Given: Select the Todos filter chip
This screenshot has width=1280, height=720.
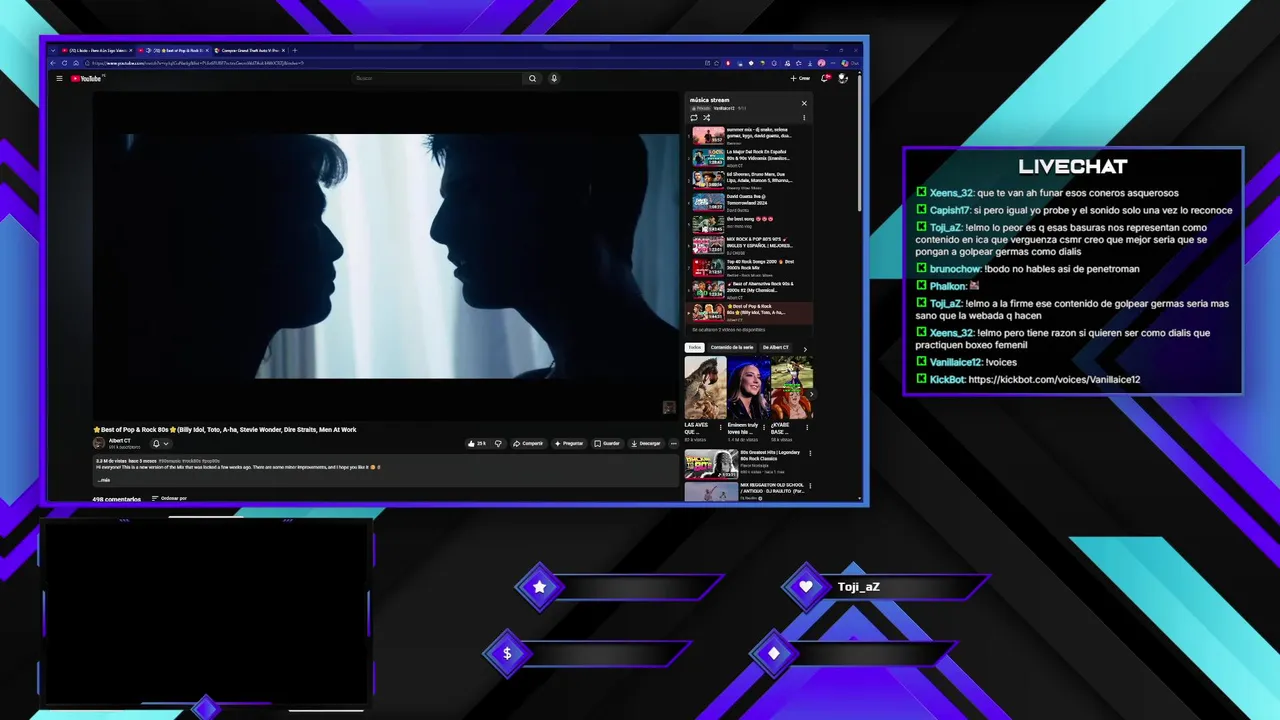Looking at the screenshot, I should click(x=695, y=347).
